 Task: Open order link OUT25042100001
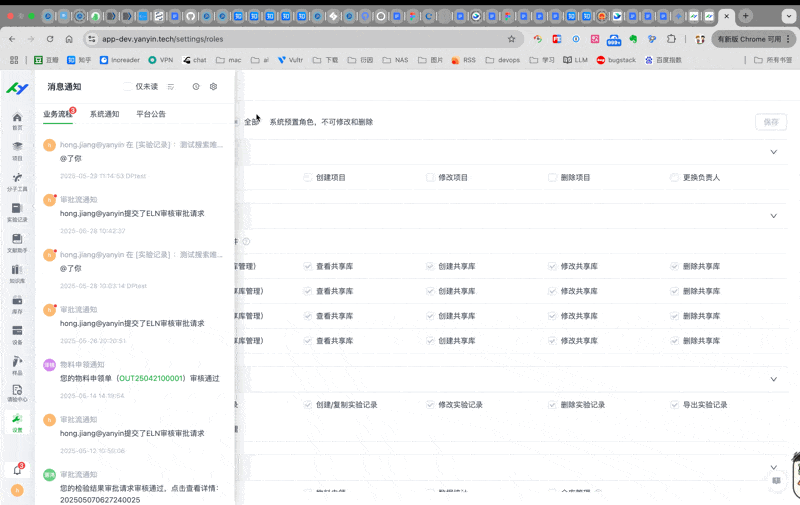[x=150, y=378]
